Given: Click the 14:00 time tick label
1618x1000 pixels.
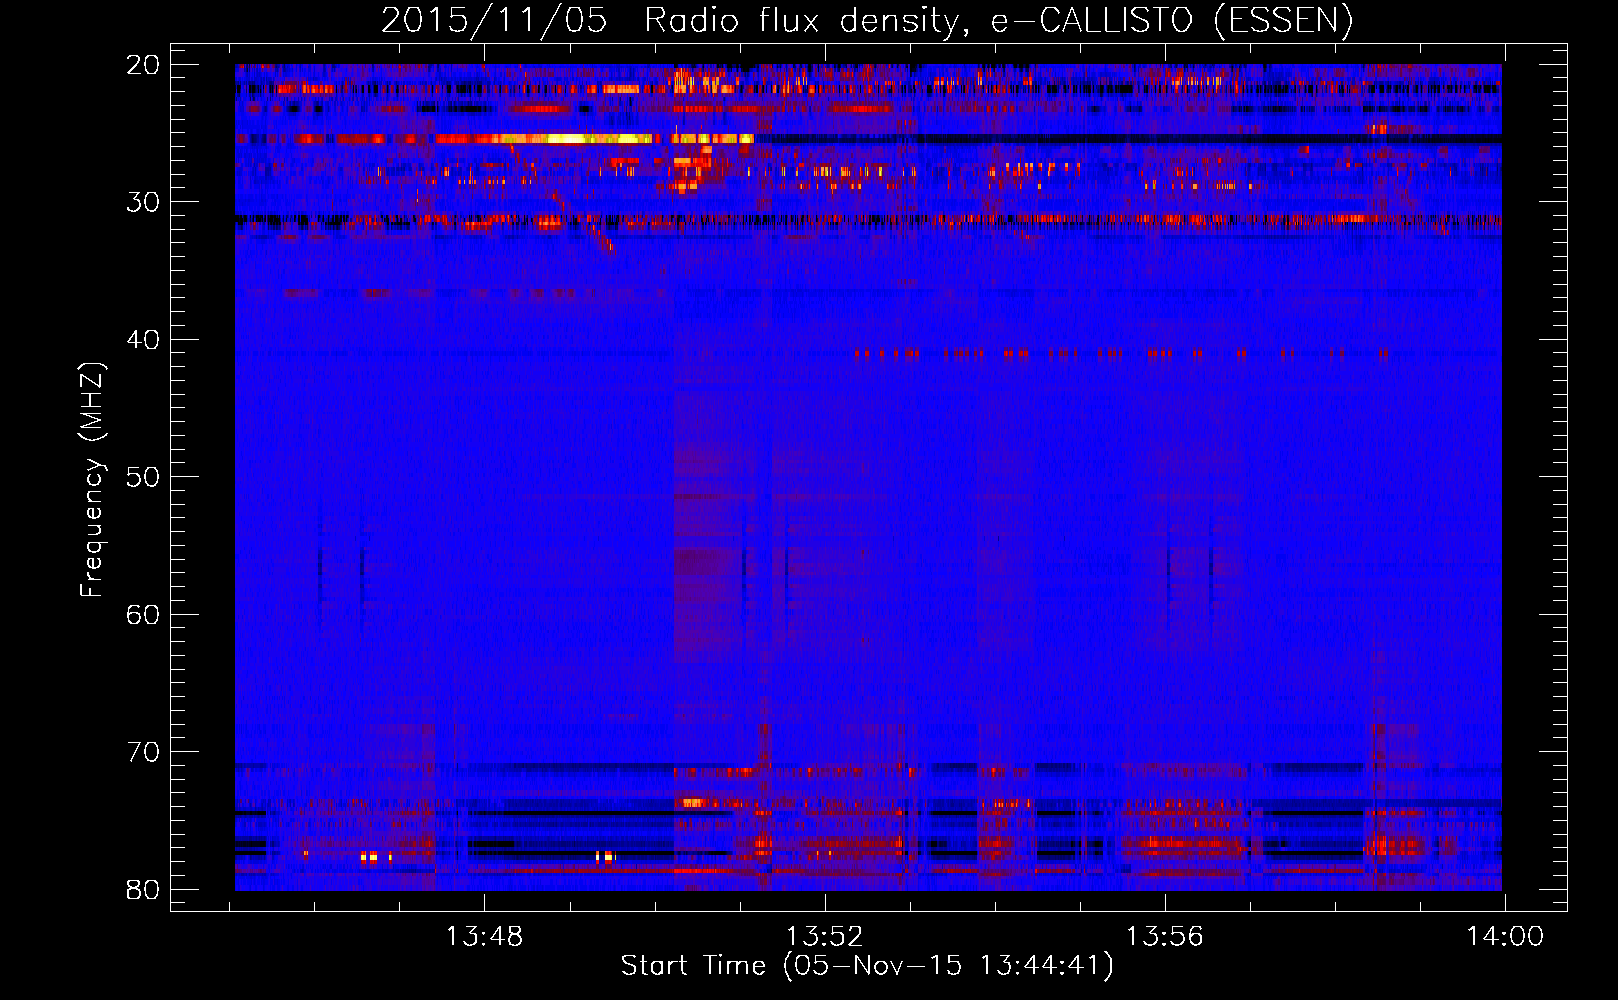Looking at the screenshot, I should point(1505,937).
